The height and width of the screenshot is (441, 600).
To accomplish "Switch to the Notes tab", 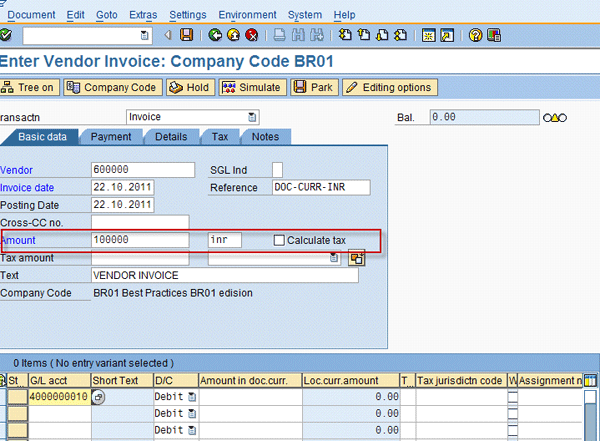I will pyautogui.click(x=265, y=137).
